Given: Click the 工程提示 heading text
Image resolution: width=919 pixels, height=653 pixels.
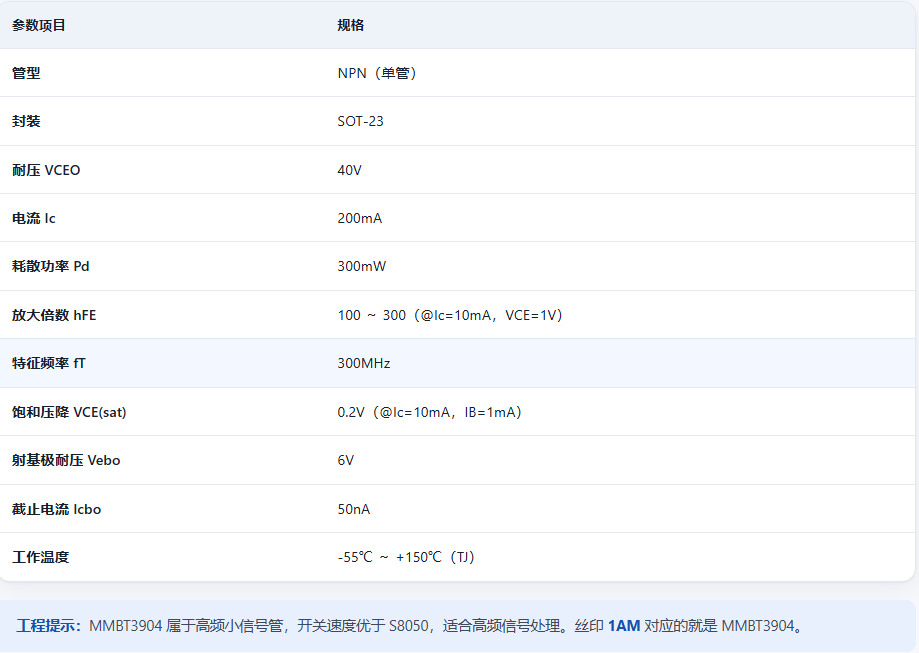Looking at the screenshot, I should pyautogui.click(x=48, y=625).
